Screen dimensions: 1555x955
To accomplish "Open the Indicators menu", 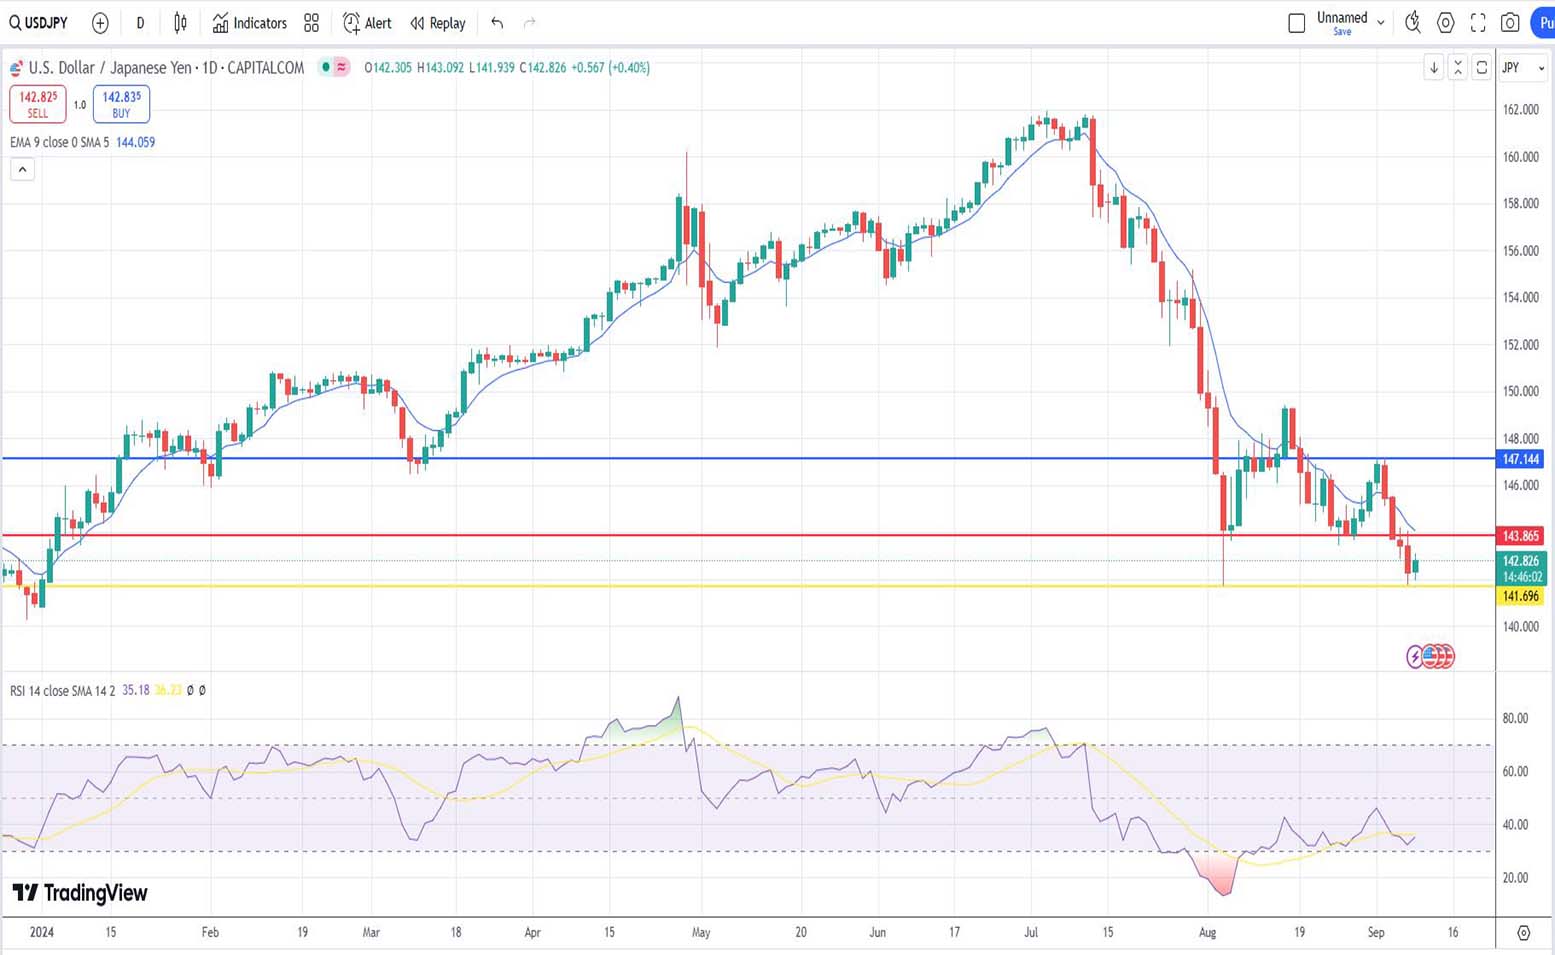I will point(250,22).
